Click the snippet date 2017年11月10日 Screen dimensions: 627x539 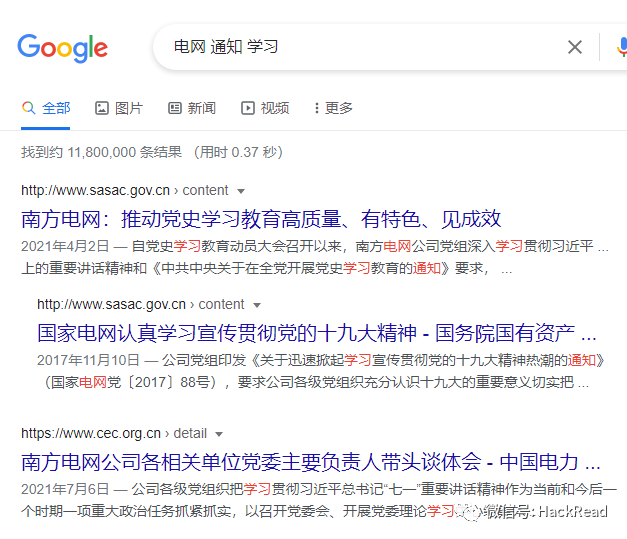(x=88, y=361)
